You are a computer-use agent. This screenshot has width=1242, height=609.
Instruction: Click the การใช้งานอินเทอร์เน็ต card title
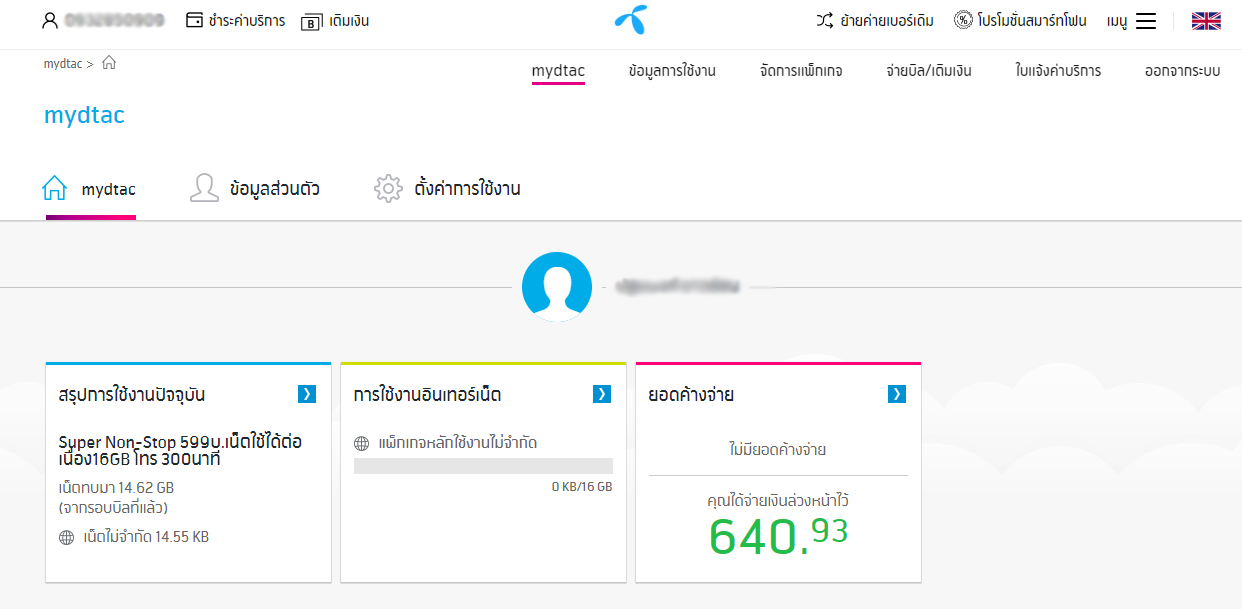point(428,395)
